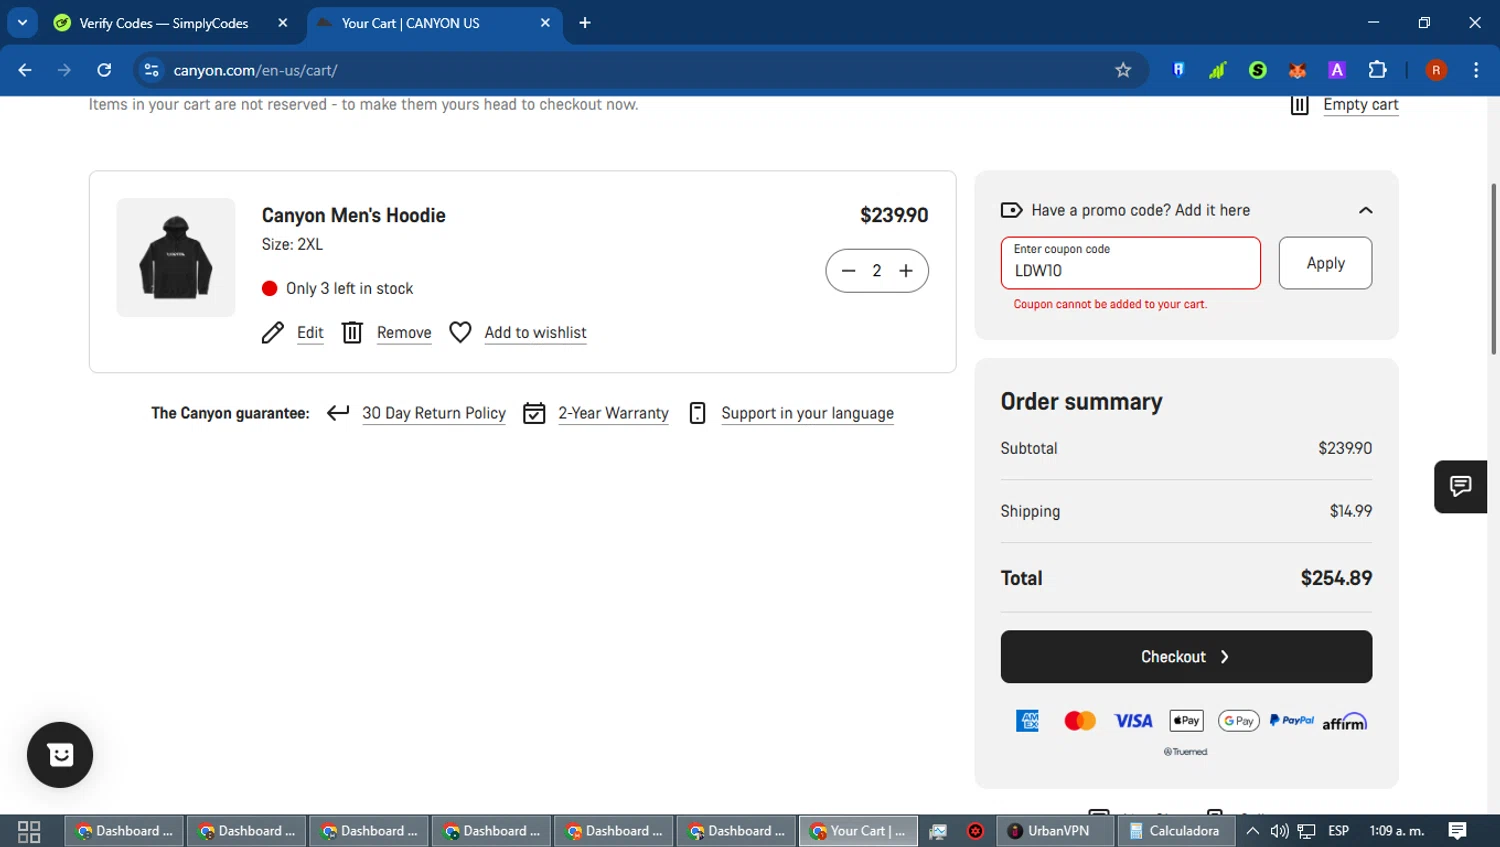Click the PayPal payment logo
This screenshot has width=1500, height=847.
(1292, 720)
